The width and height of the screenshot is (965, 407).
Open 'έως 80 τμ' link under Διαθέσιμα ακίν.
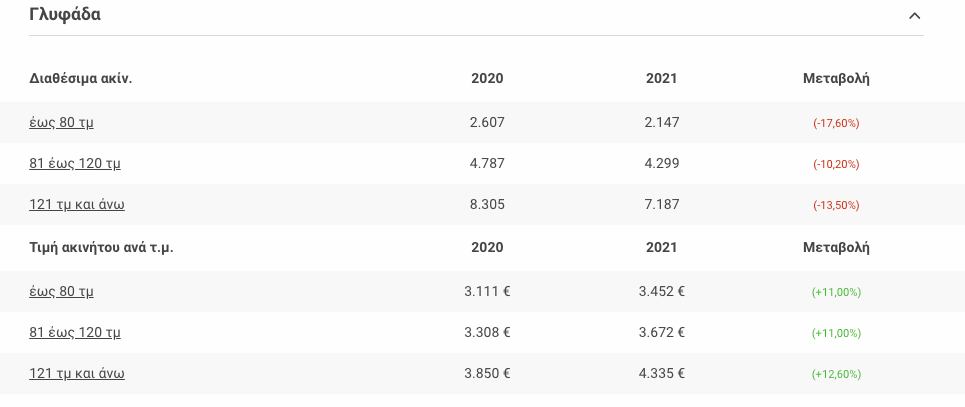pyautogui.click(x=62, y=122)
